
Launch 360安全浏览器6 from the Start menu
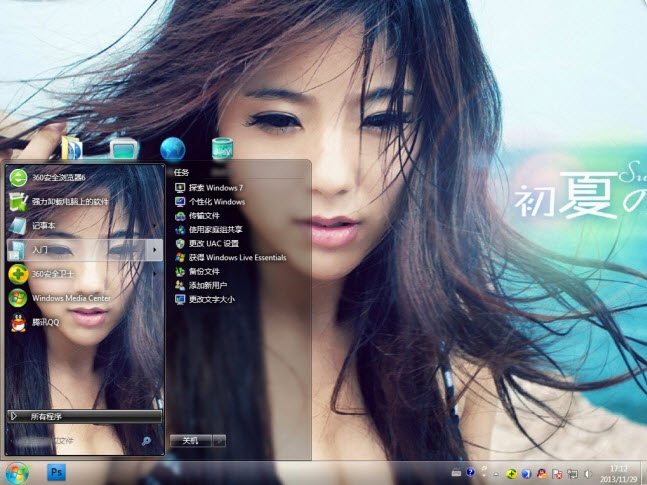point(85,177)
